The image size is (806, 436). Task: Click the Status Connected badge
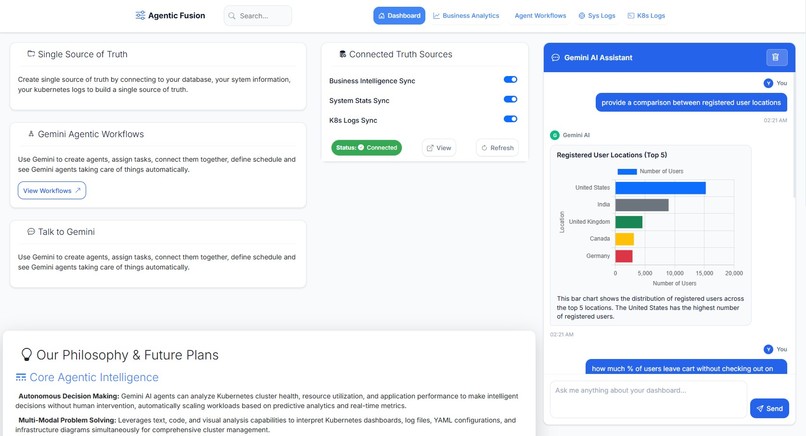[x=367, y=148]
